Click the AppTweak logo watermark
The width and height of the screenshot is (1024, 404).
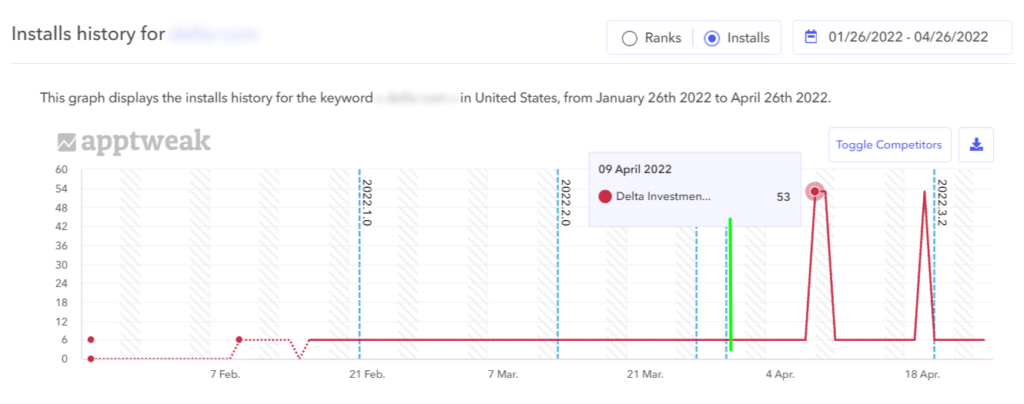[x=134, y=143]
